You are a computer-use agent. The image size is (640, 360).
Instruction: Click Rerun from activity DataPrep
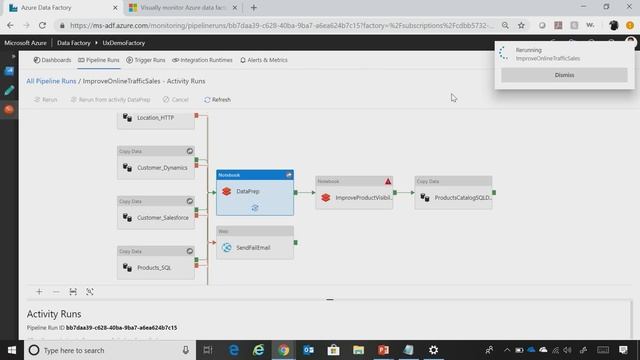pyautogui.click(x=111, y=100)
